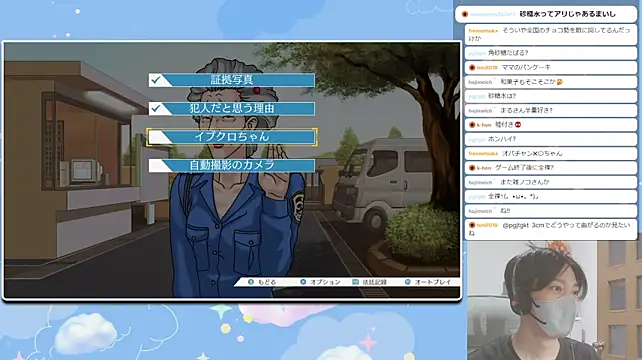Click the k-hon name on the 蜂付き message
The image size is (642, 360).
point(484,125)
